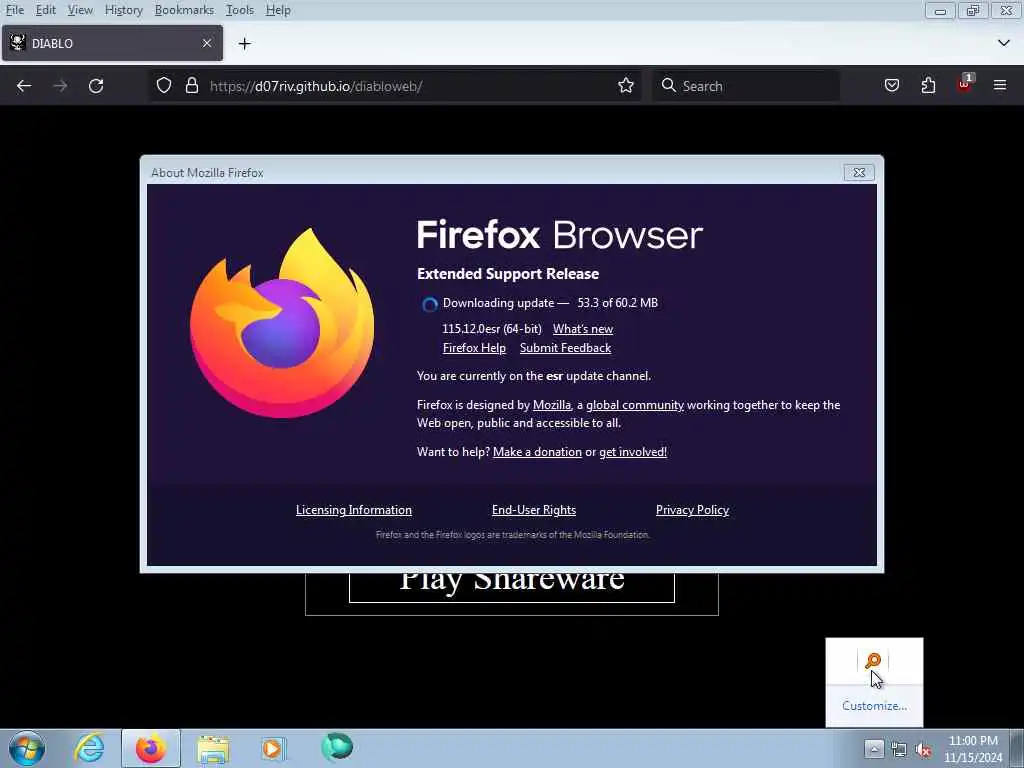List all tabs via chevron arrow
This screenshot has height=768, width=1024.
(x=1004, y=43)
